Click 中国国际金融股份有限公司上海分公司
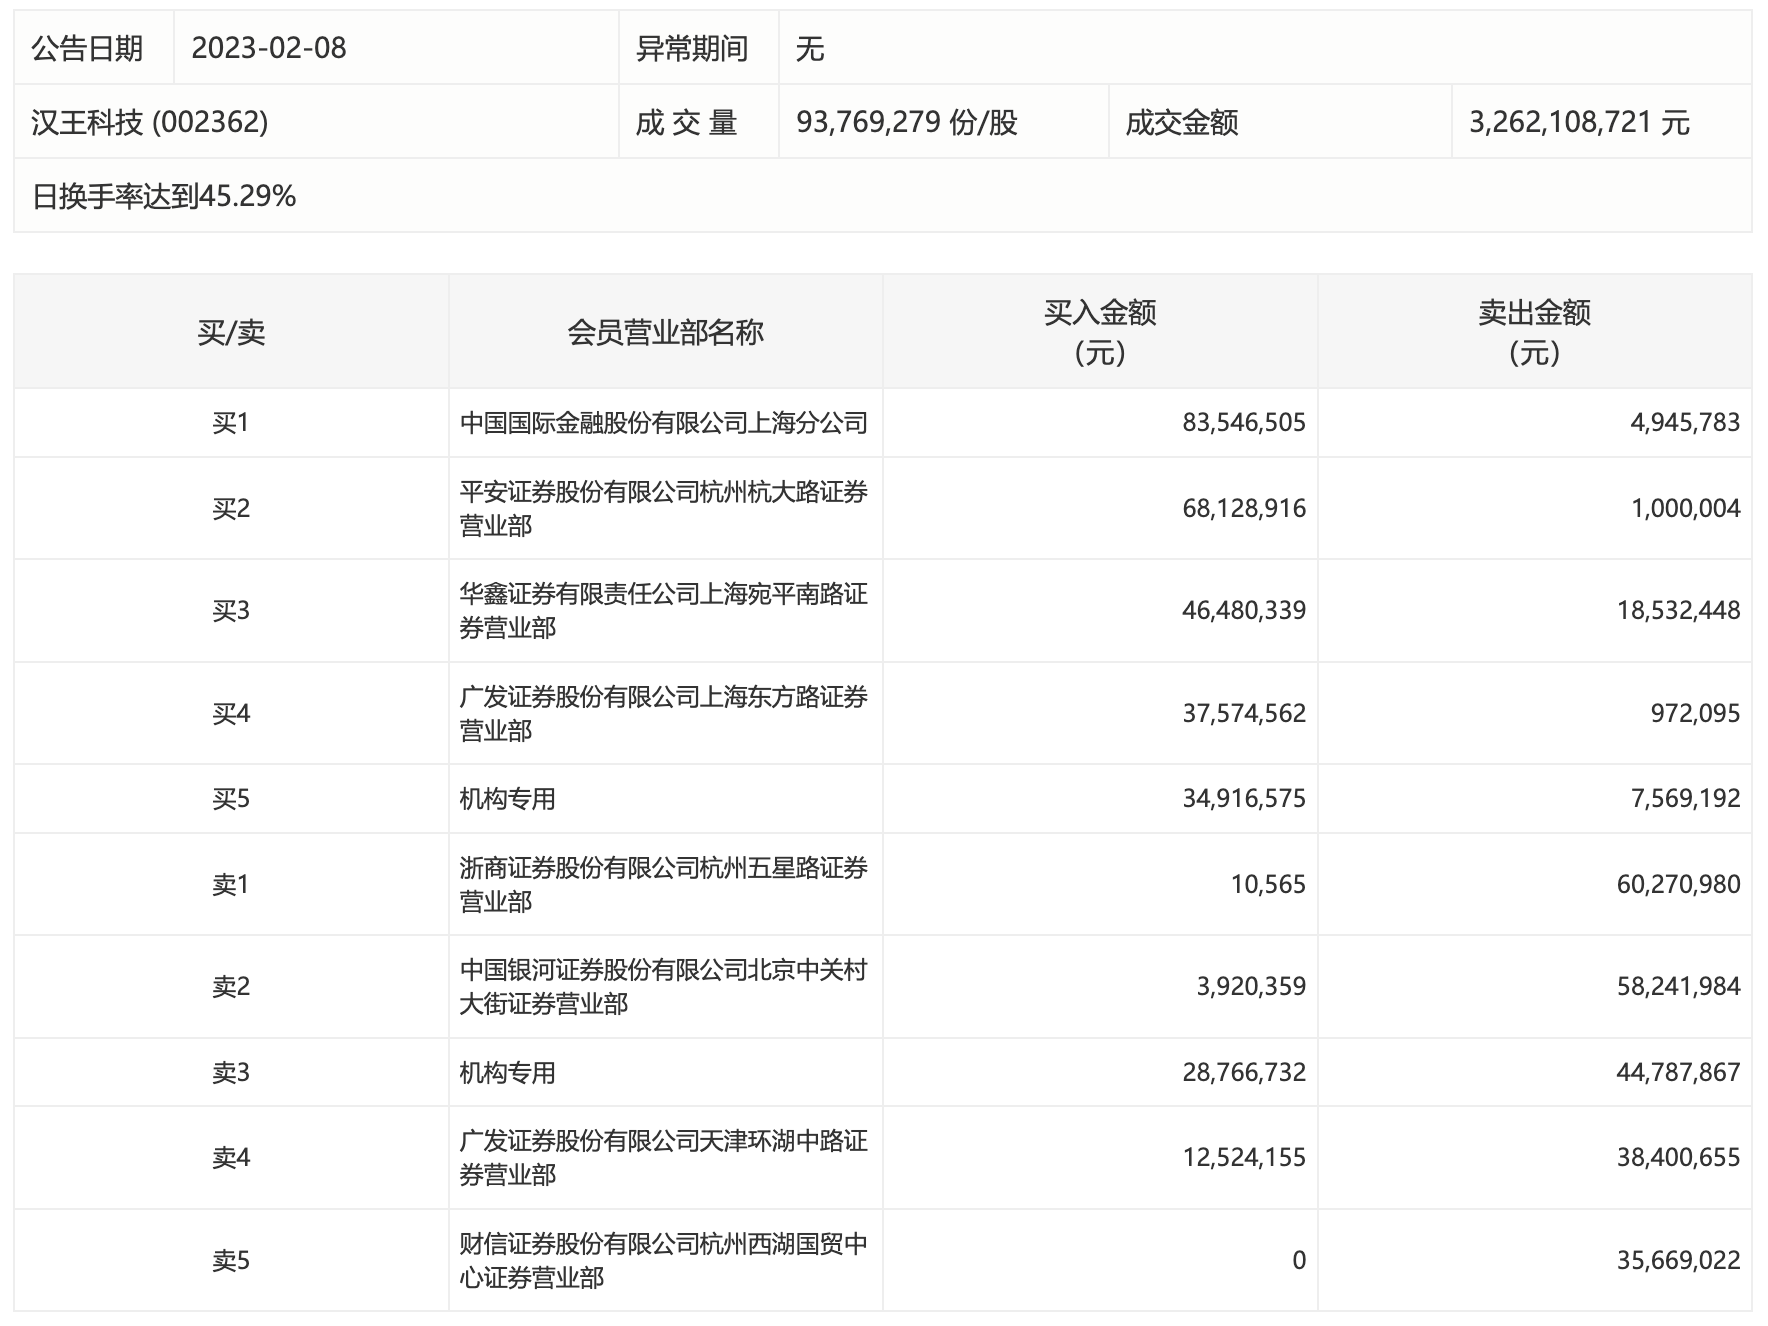This screenshot has width=1768, height=1326. click(x=663, y=423)
